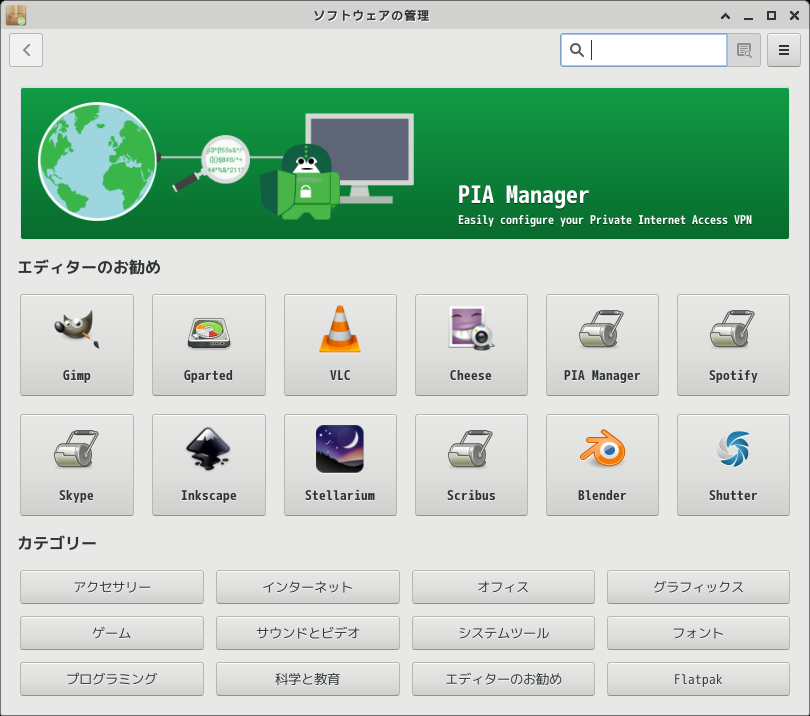This screenshot has height=716, width=810.
Task: Open the インターネット category
Action: point(307,587)
